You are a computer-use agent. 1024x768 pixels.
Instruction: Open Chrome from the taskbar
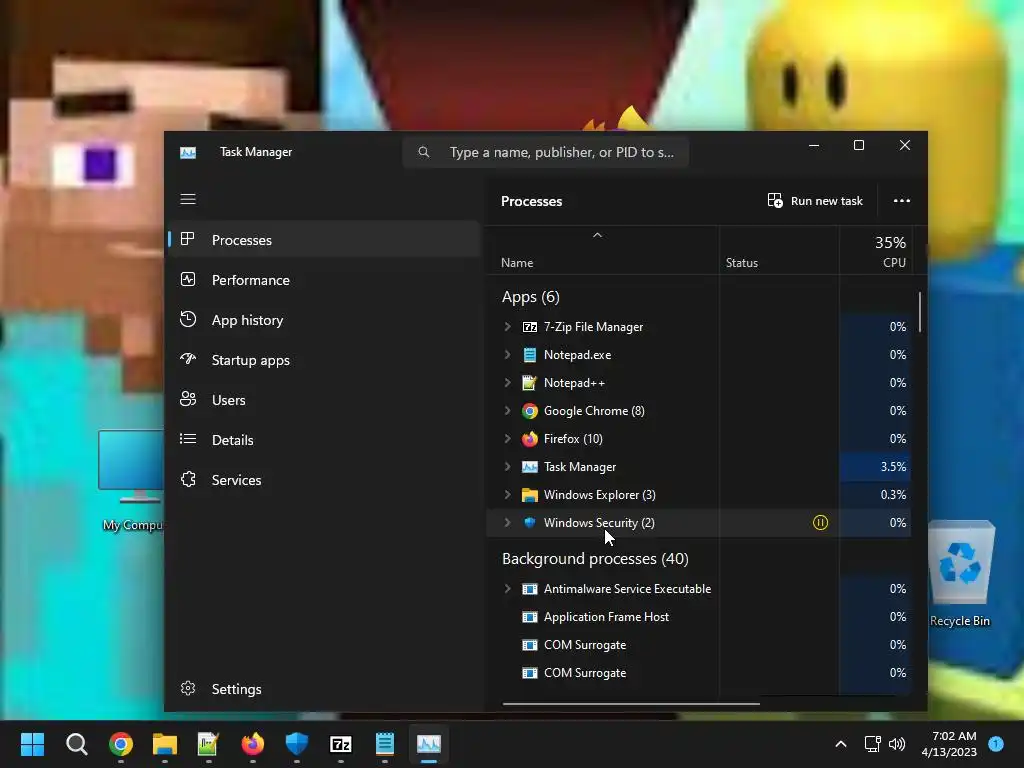coord(121,744)
